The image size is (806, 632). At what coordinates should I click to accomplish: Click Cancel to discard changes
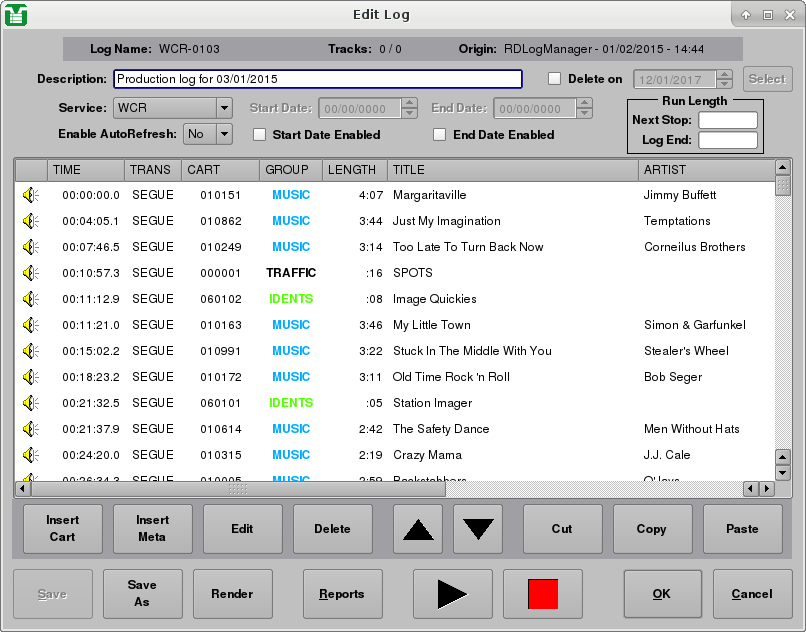click(752, 593)
